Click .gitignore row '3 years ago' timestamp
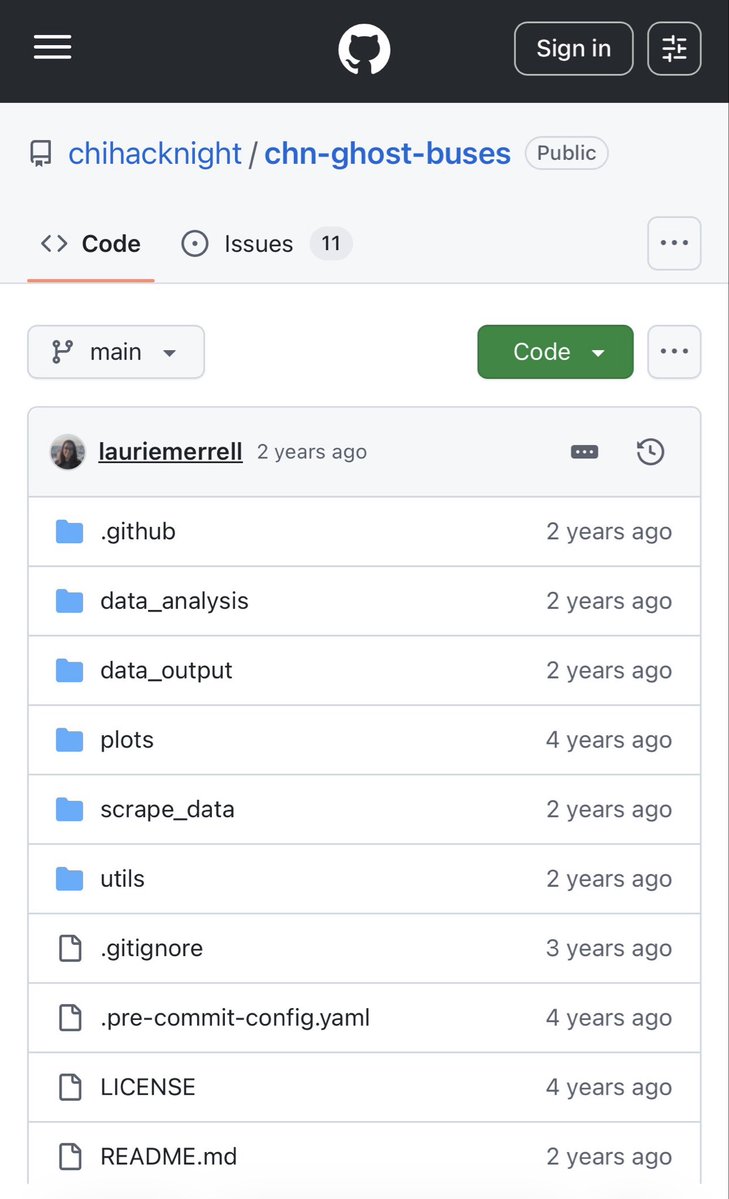Screen dimensions: 729x1199 609,948
